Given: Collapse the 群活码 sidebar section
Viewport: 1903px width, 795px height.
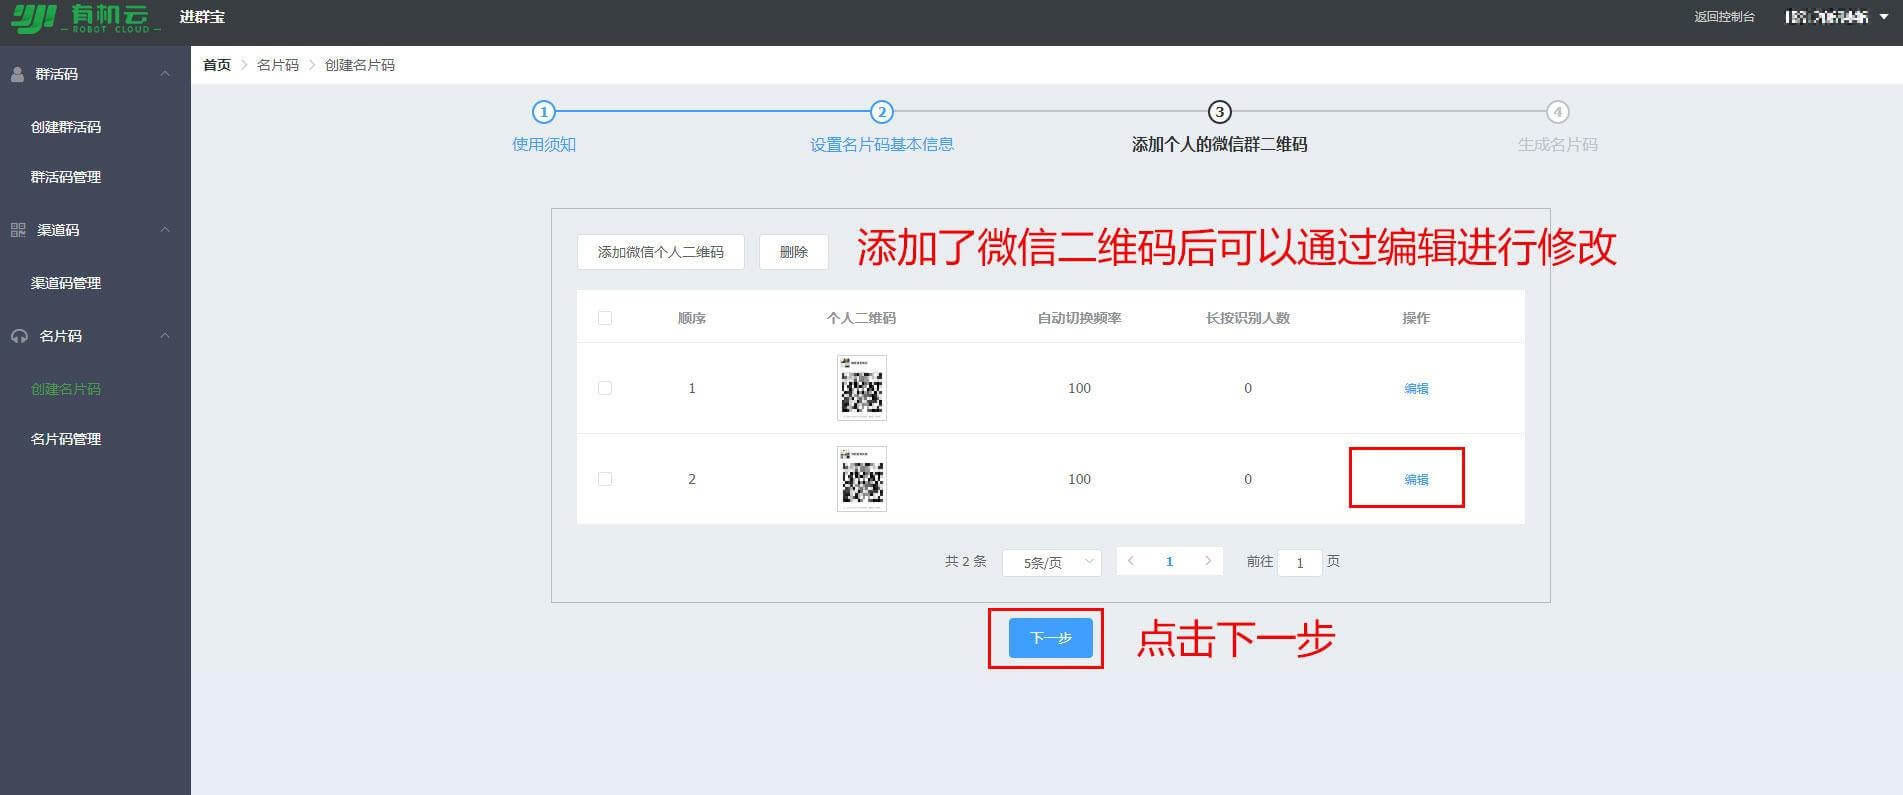Looking at the screenshot, I should click(x=165, y=74).
